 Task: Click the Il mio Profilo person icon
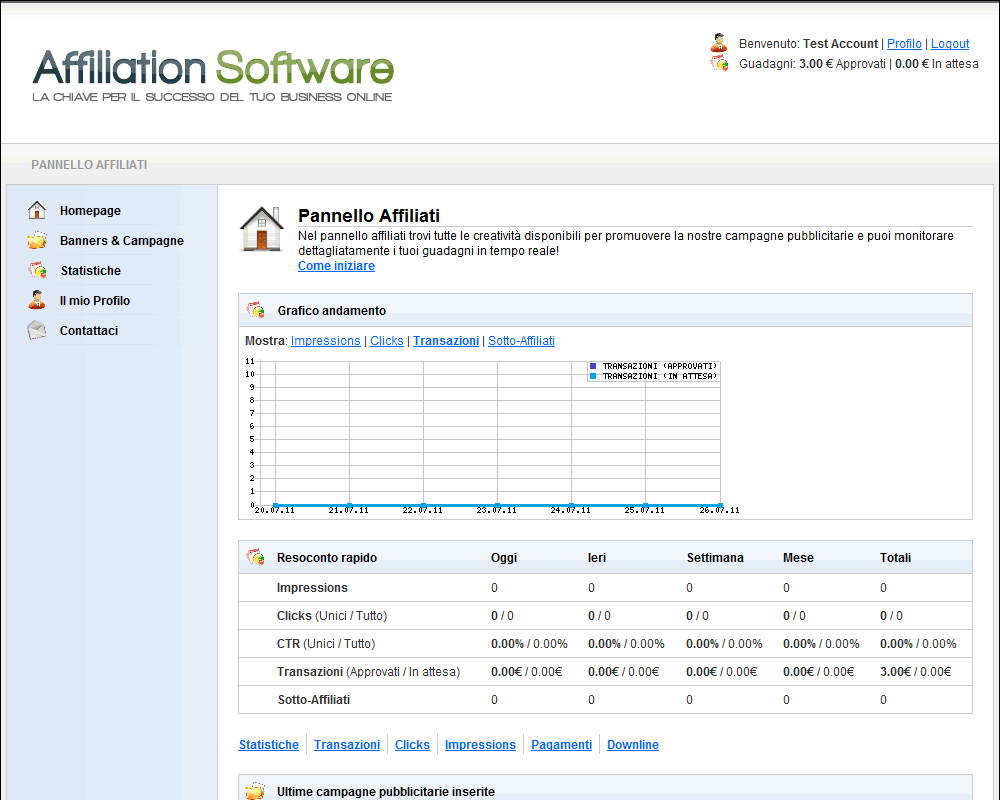[x=37, y=300]
